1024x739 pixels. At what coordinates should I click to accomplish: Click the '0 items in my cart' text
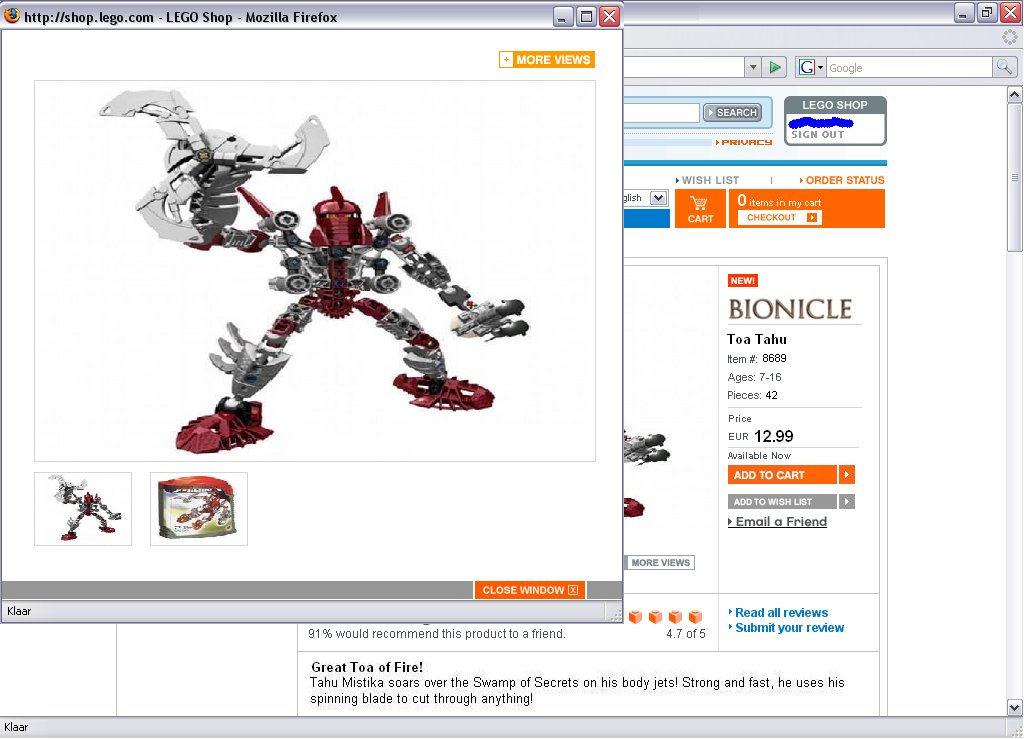click(x=779, y=201)
